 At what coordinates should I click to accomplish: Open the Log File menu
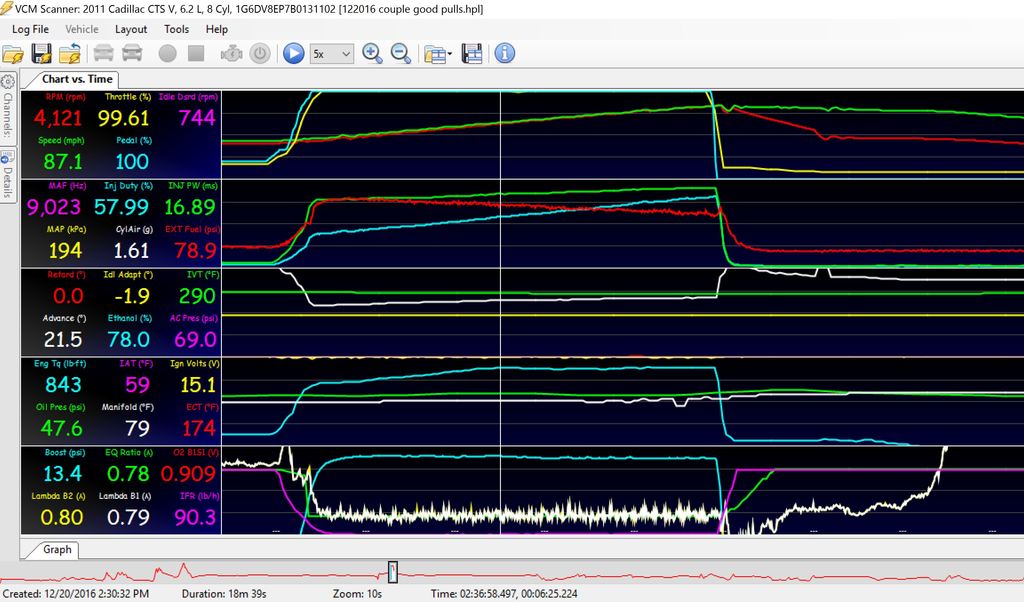pyautogui.click(x=30, y=29)
